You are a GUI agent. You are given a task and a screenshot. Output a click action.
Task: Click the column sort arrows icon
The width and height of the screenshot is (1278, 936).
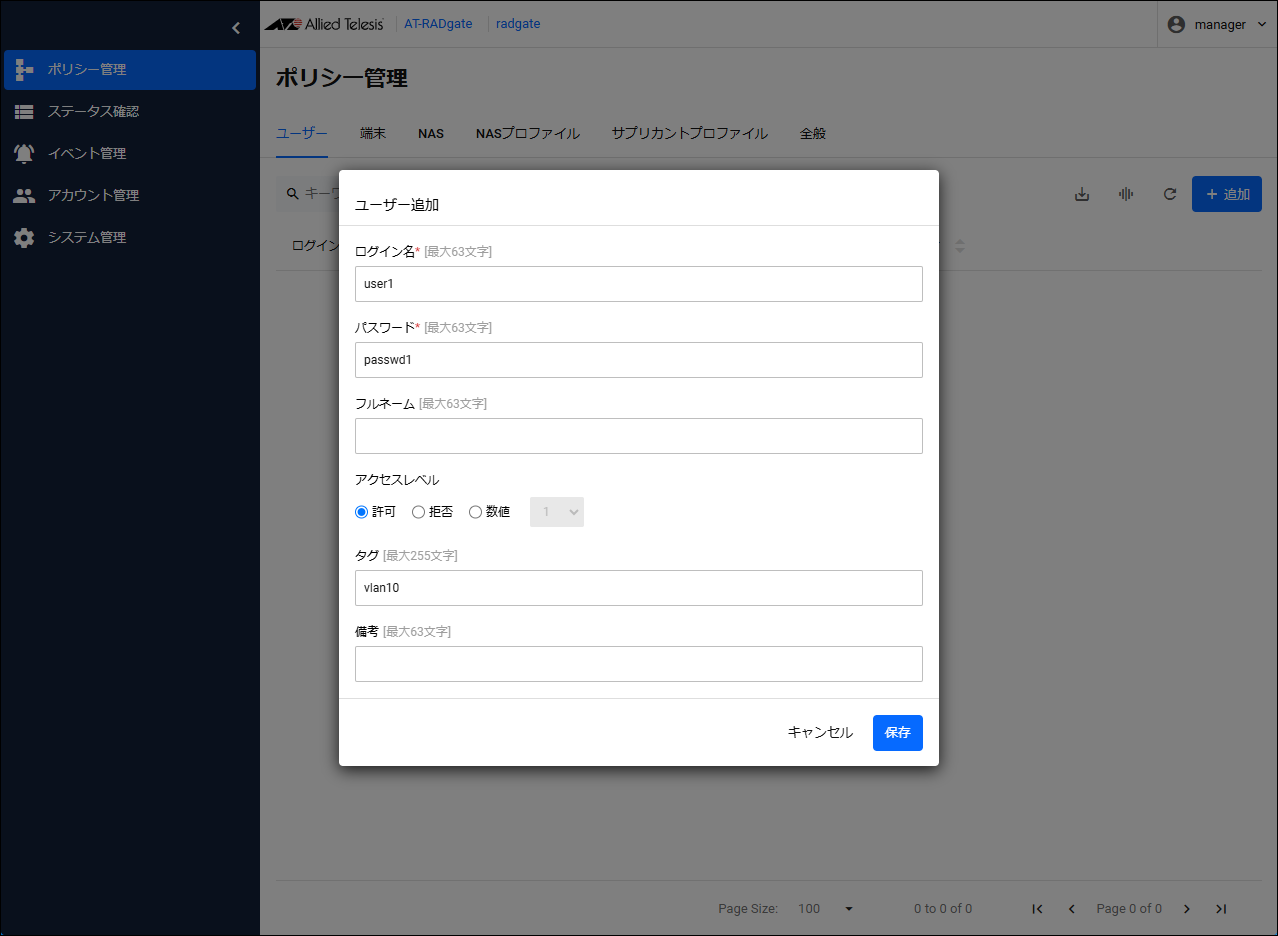click(960, 246)
